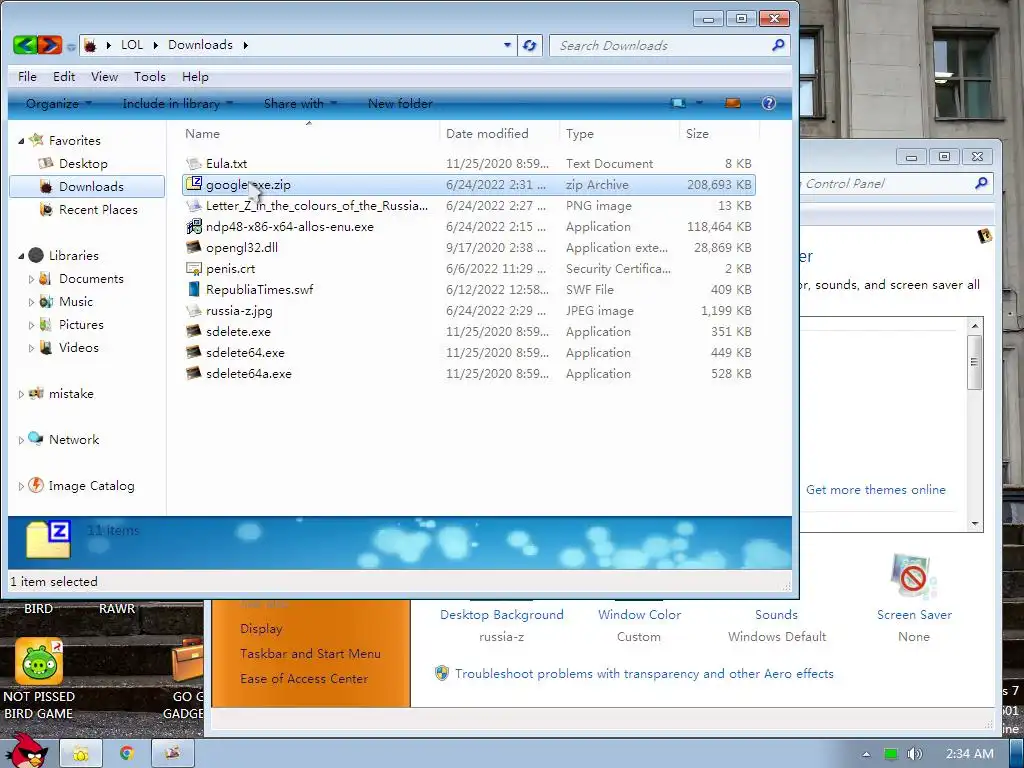Open Desktop Background link

(x=502, y=615)
